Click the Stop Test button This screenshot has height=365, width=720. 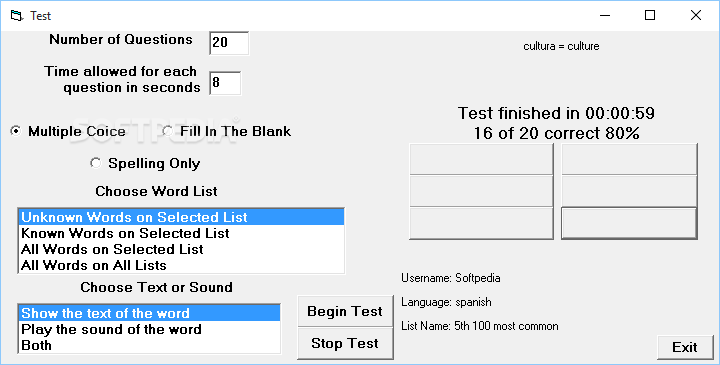pos(345,343)
